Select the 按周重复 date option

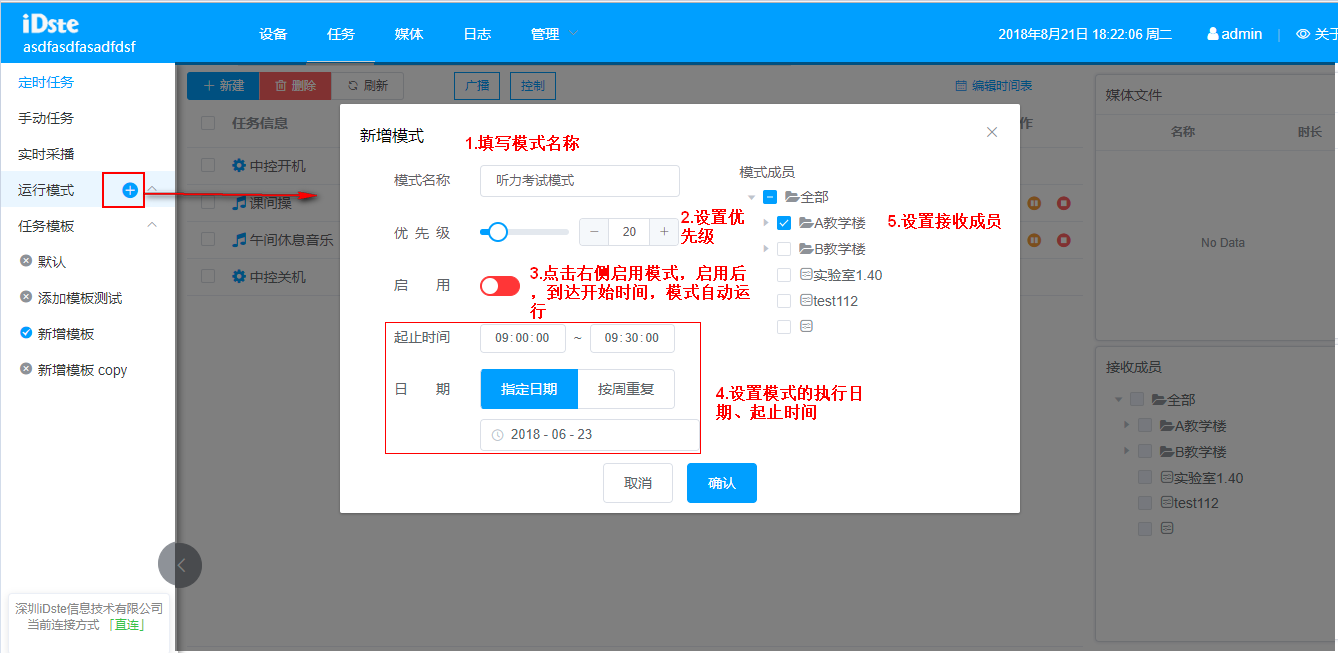click(626, 389)
